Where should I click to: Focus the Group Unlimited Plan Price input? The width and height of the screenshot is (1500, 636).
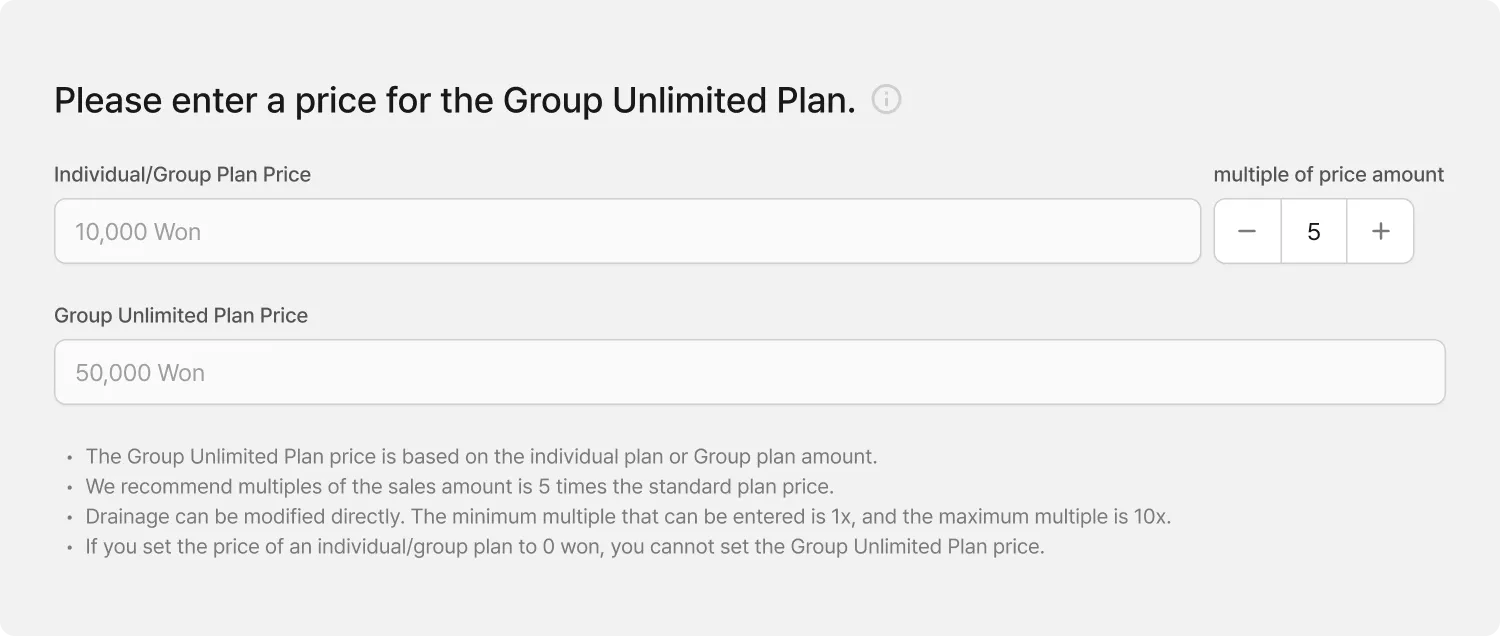click(749, 373)
